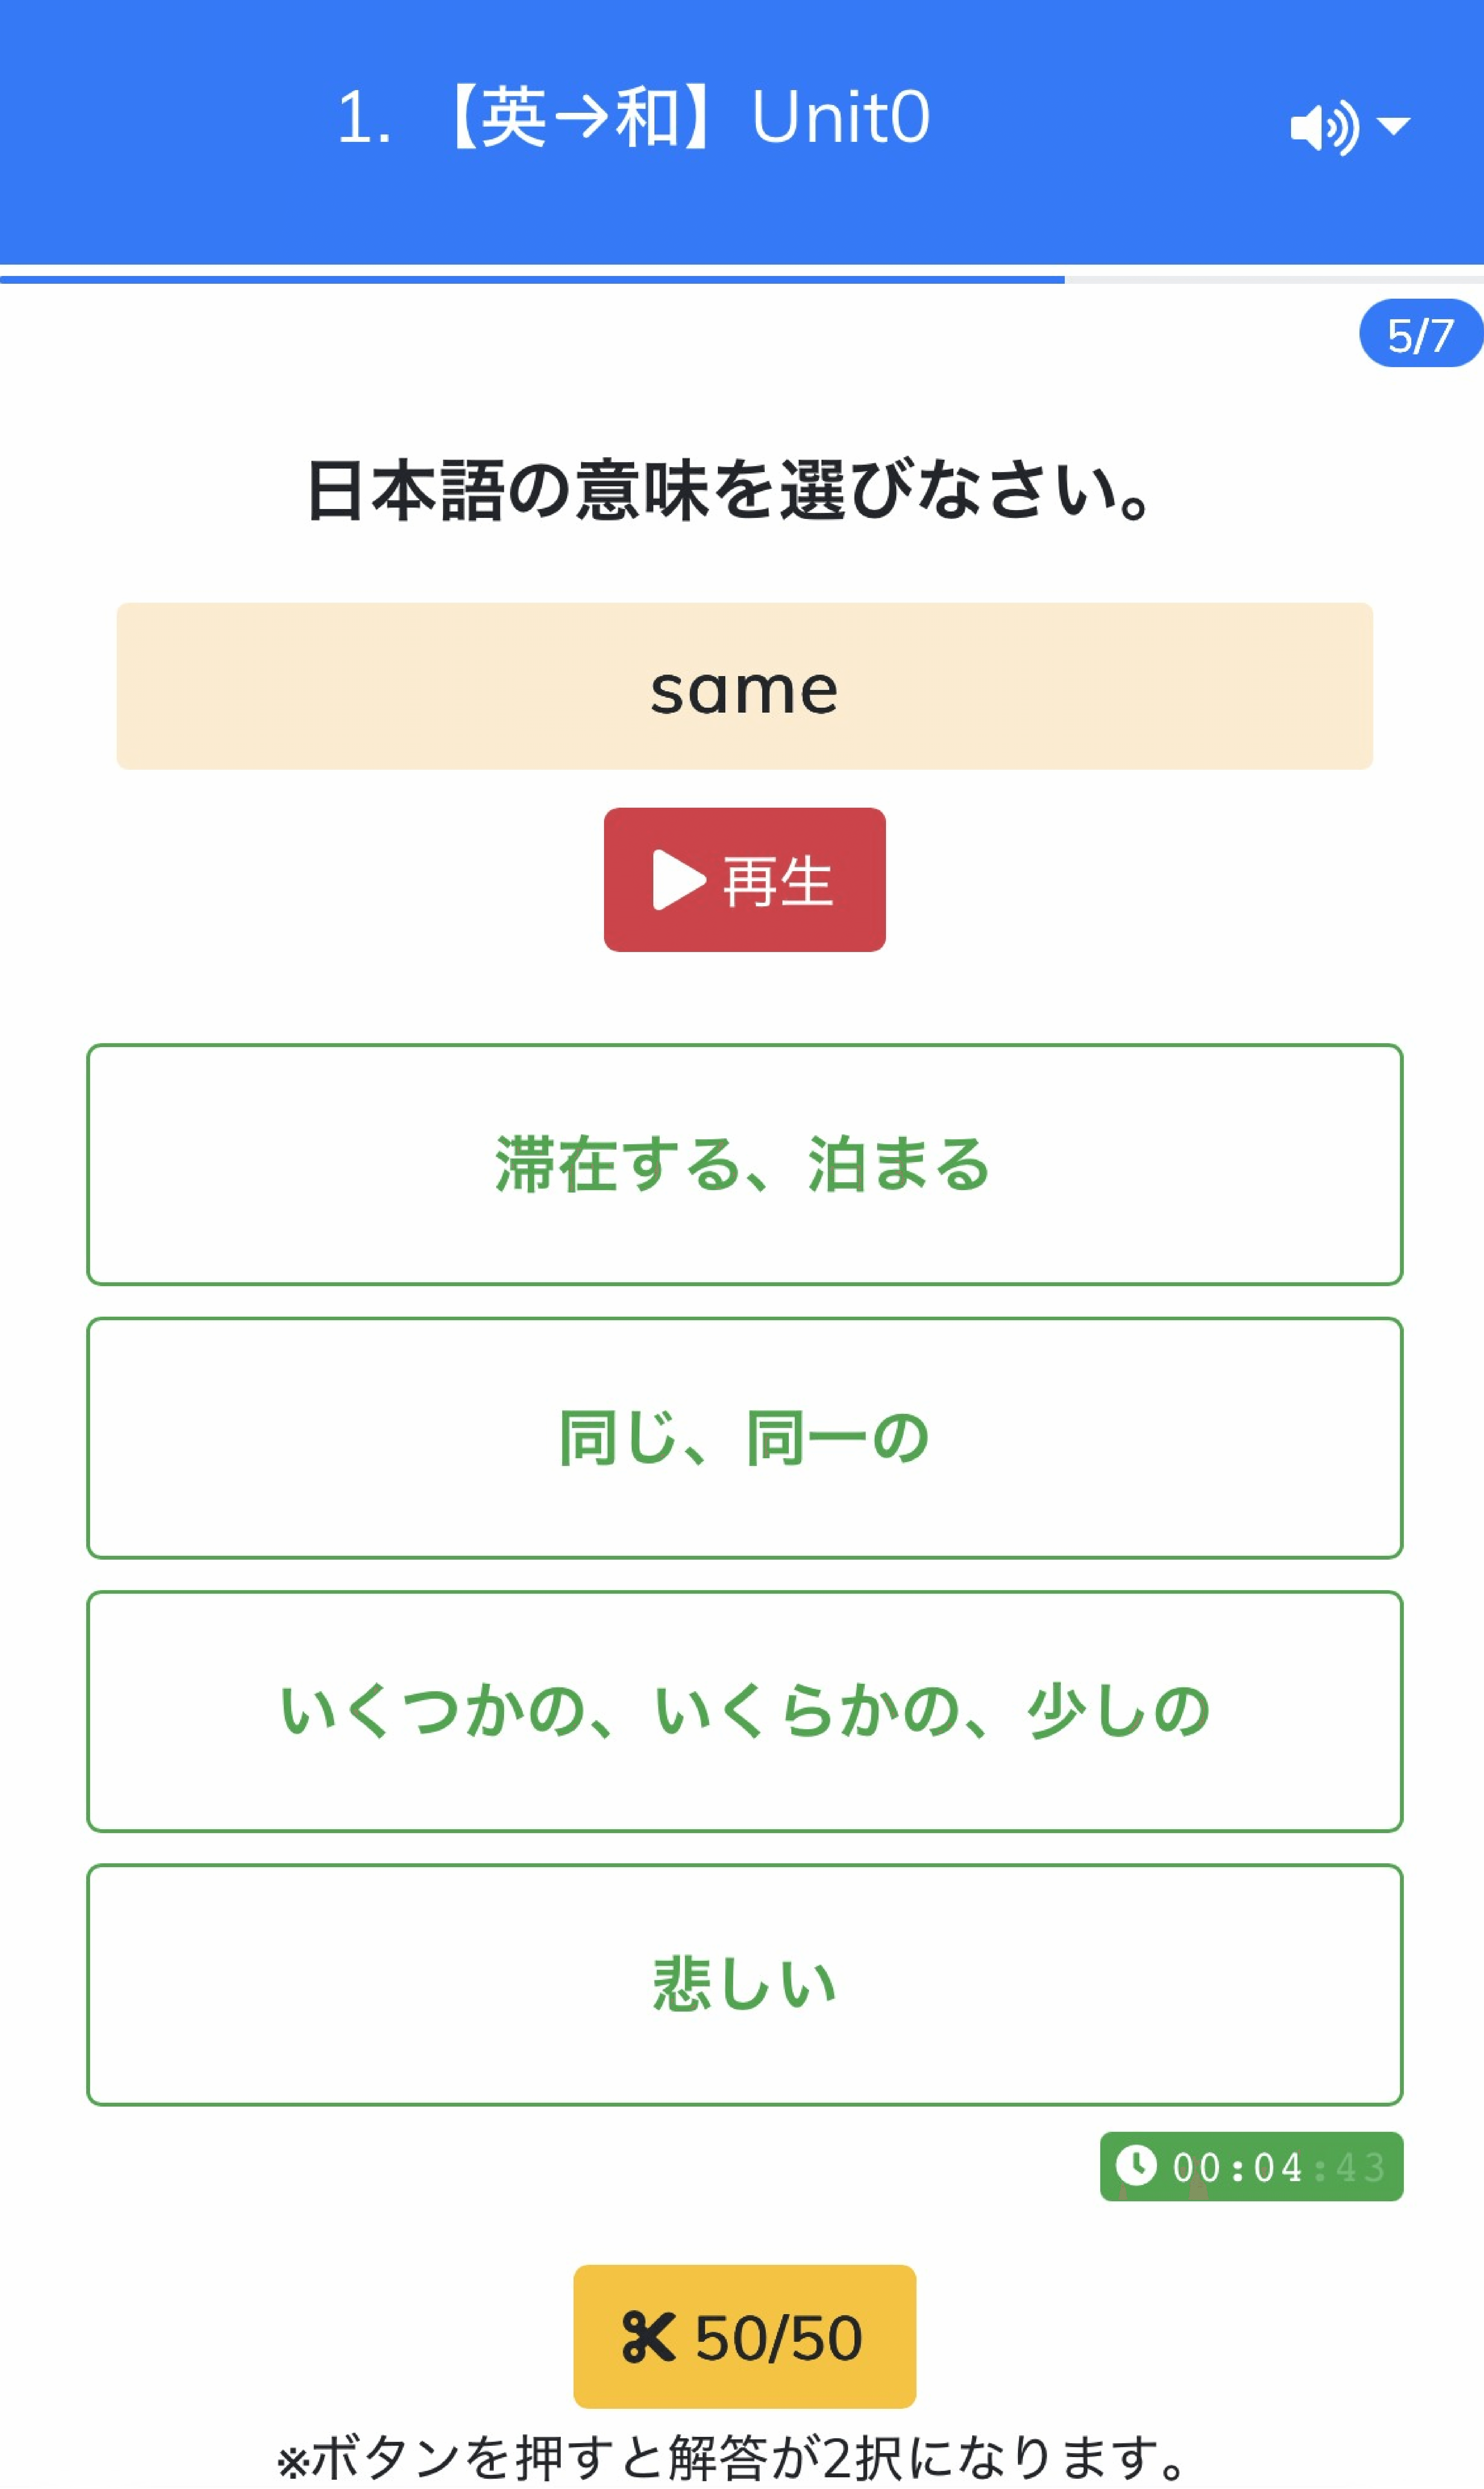Click the word card showing "same"
The height and width of the screenshot is (2489, 1484).
coord(744,686)
